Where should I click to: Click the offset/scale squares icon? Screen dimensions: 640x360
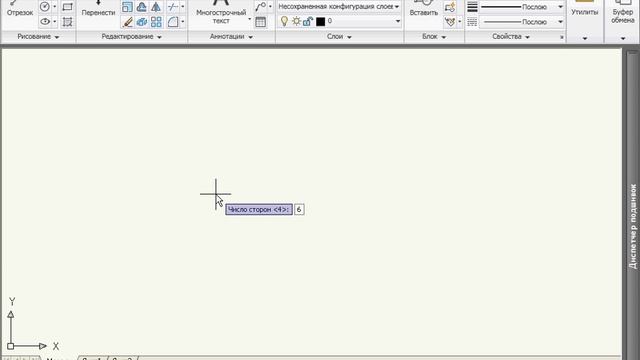click(x=127, y=7)
